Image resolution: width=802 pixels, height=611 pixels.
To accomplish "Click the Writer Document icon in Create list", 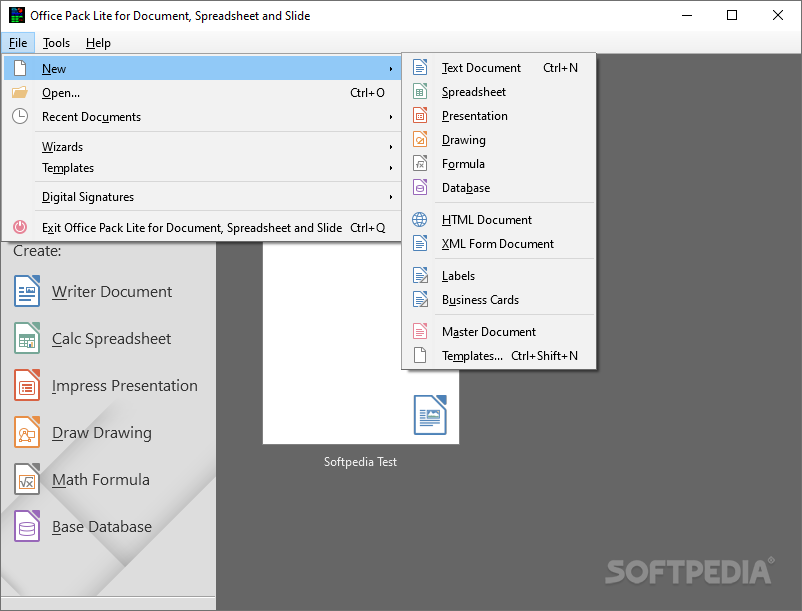I will pyautogui.click(x=27, y=291).
